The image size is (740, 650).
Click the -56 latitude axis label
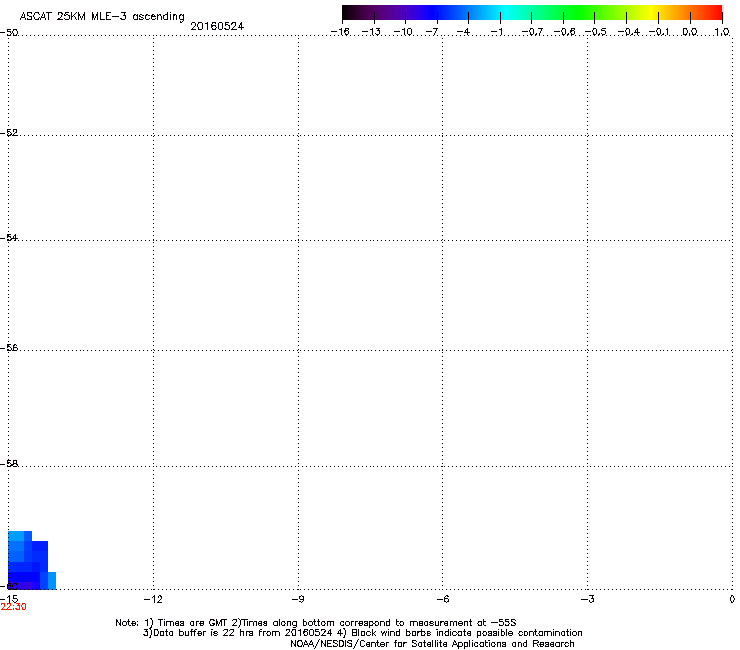[x=9, y=348]
